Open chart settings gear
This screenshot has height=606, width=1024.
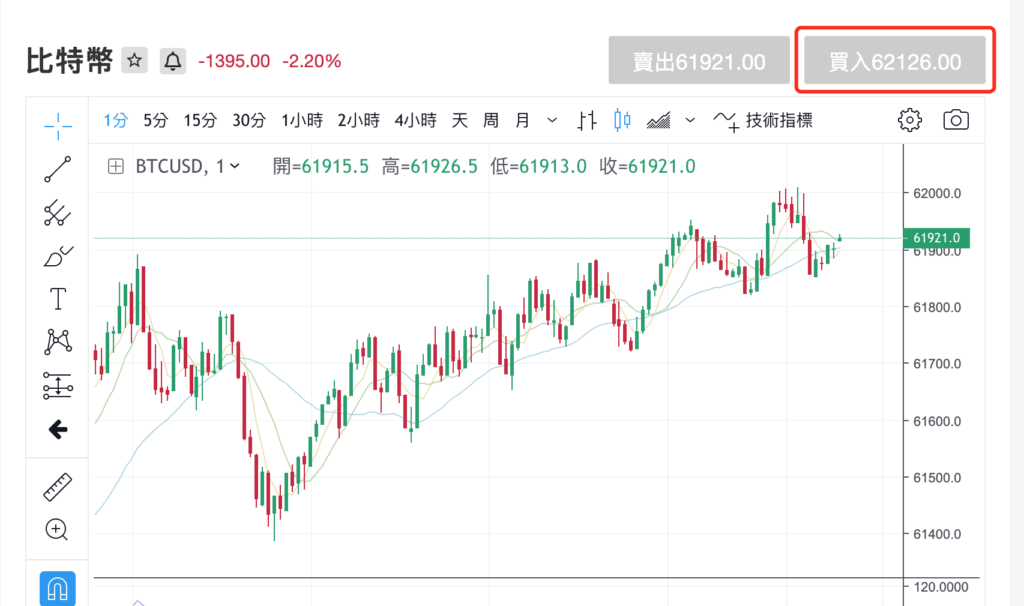909,121
